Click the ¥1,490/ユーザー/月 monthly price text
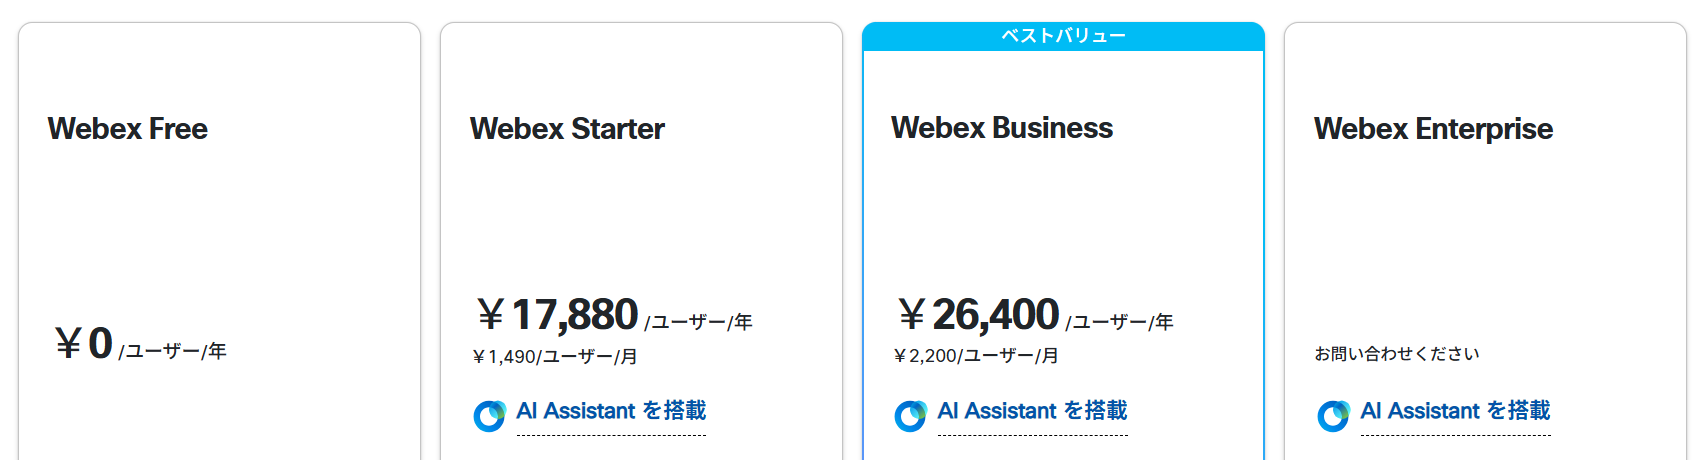The width and height of the screenshot is (1706, 460). pos(555,357)
